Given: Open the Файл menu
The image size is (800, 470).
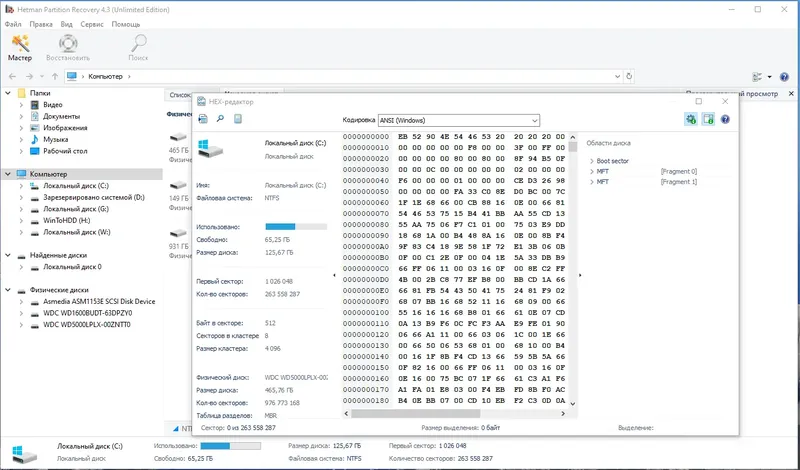Looking at the screenshot, I should (x=13, y=24).
